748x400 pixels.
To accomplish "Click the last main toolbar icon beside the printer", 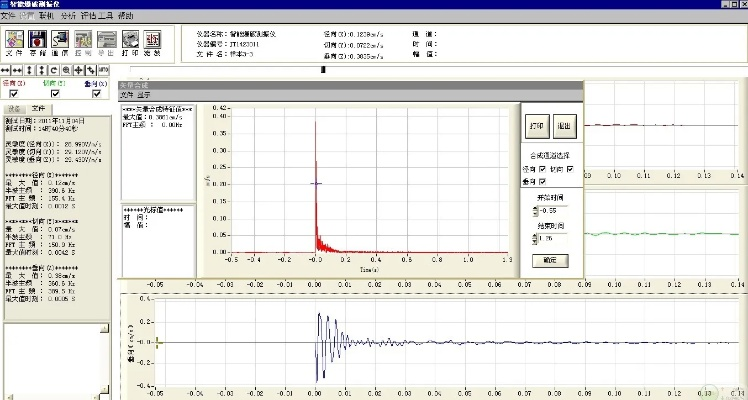I will point(153,41).
